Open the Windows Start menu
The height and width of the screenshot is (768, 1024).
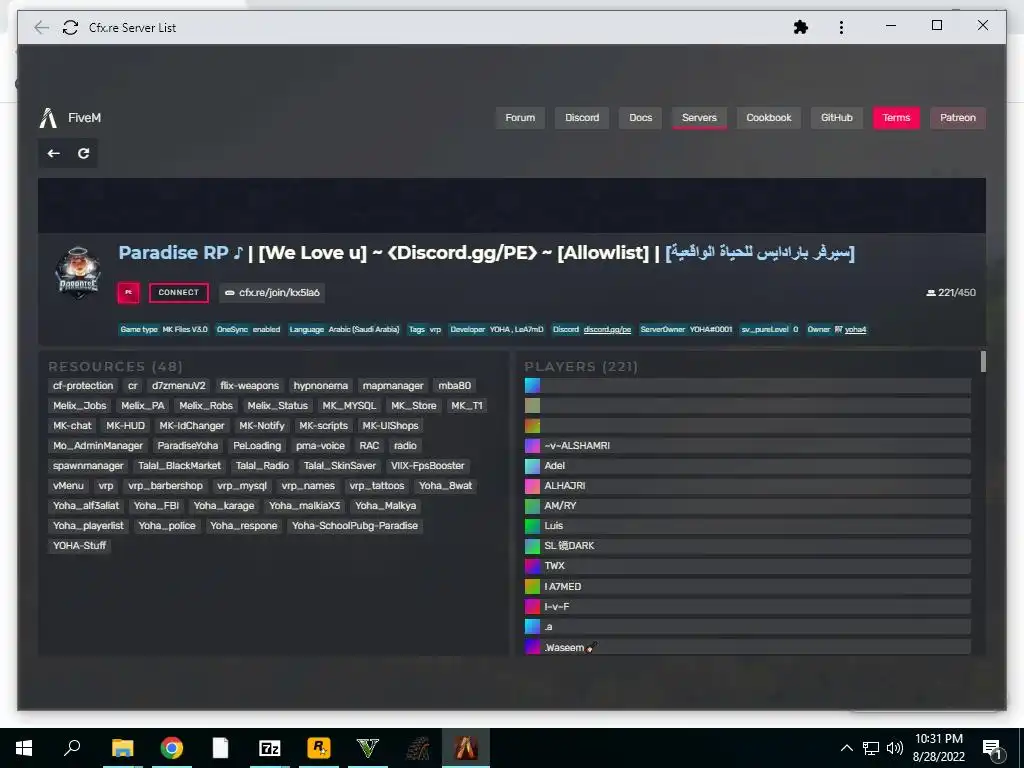(x=24, y=748)
